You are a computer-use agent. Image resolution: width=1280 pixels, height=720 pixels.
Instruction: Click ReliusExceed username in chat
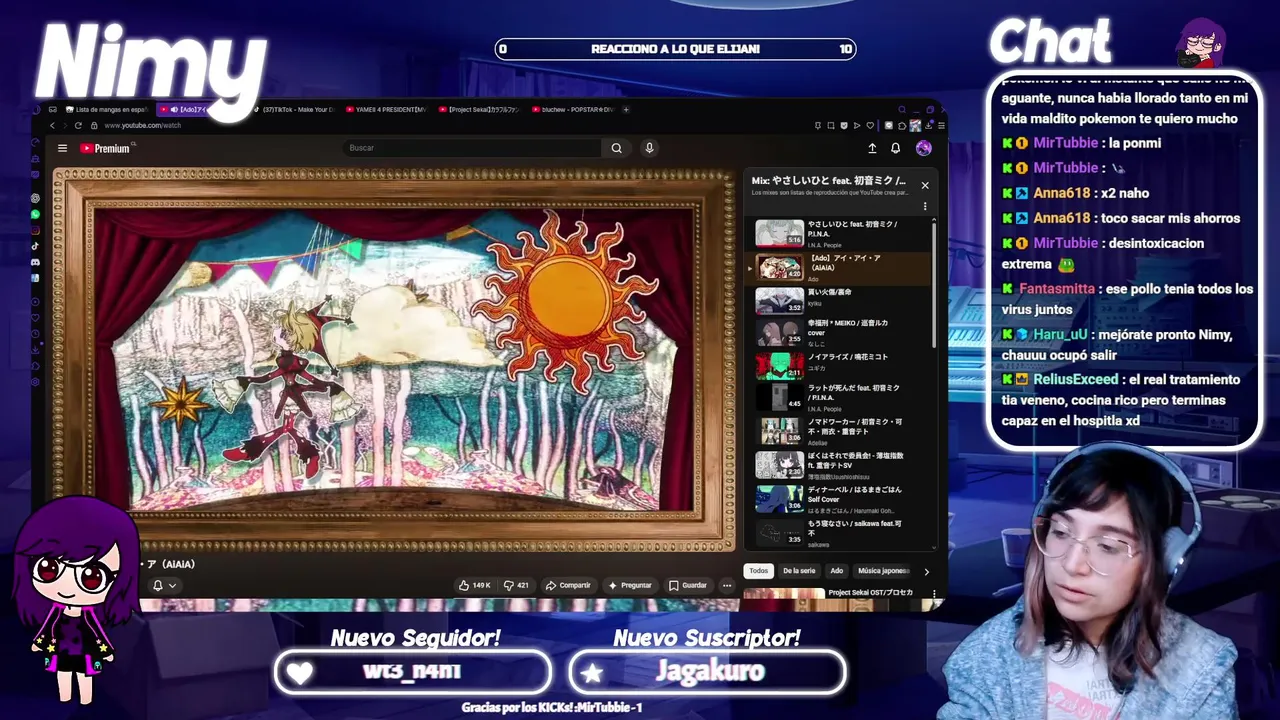[x=1075, y=380]
